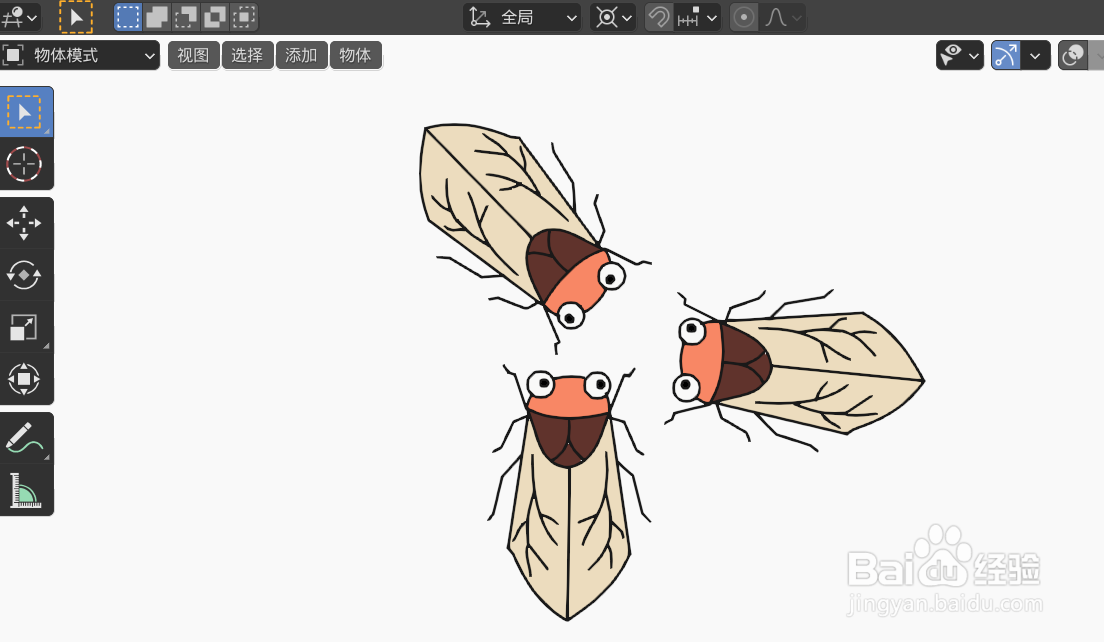Screen dimensions: 1104x642
Task: Select the Scale tool
Action: click(25, 327)
